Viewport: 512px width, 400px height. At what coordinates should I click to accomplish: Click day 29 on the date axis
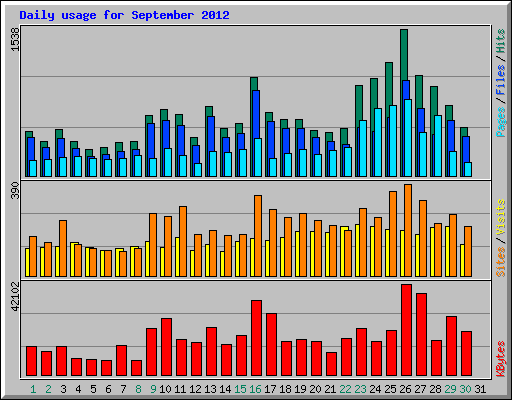click(450, 389)
